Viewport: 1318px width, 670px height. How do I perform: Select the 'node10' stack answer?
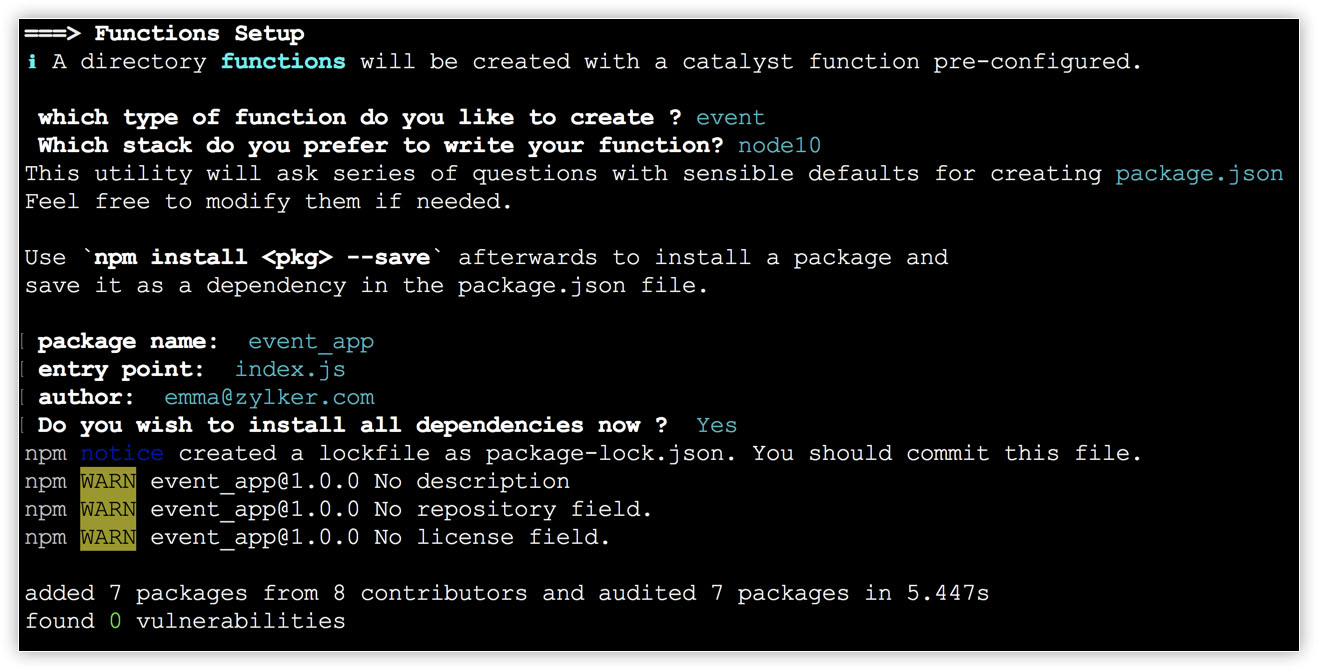779,146
